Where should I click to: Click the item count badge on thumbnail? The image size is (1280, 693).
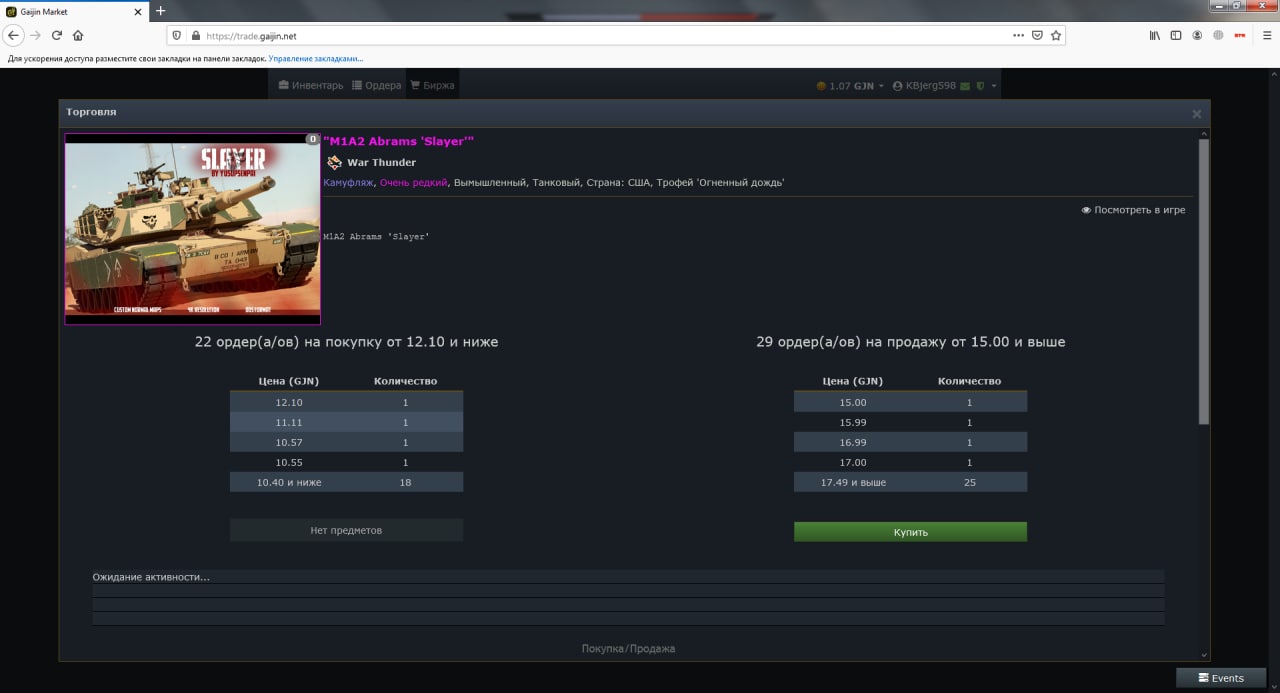[x=313, y=139]
